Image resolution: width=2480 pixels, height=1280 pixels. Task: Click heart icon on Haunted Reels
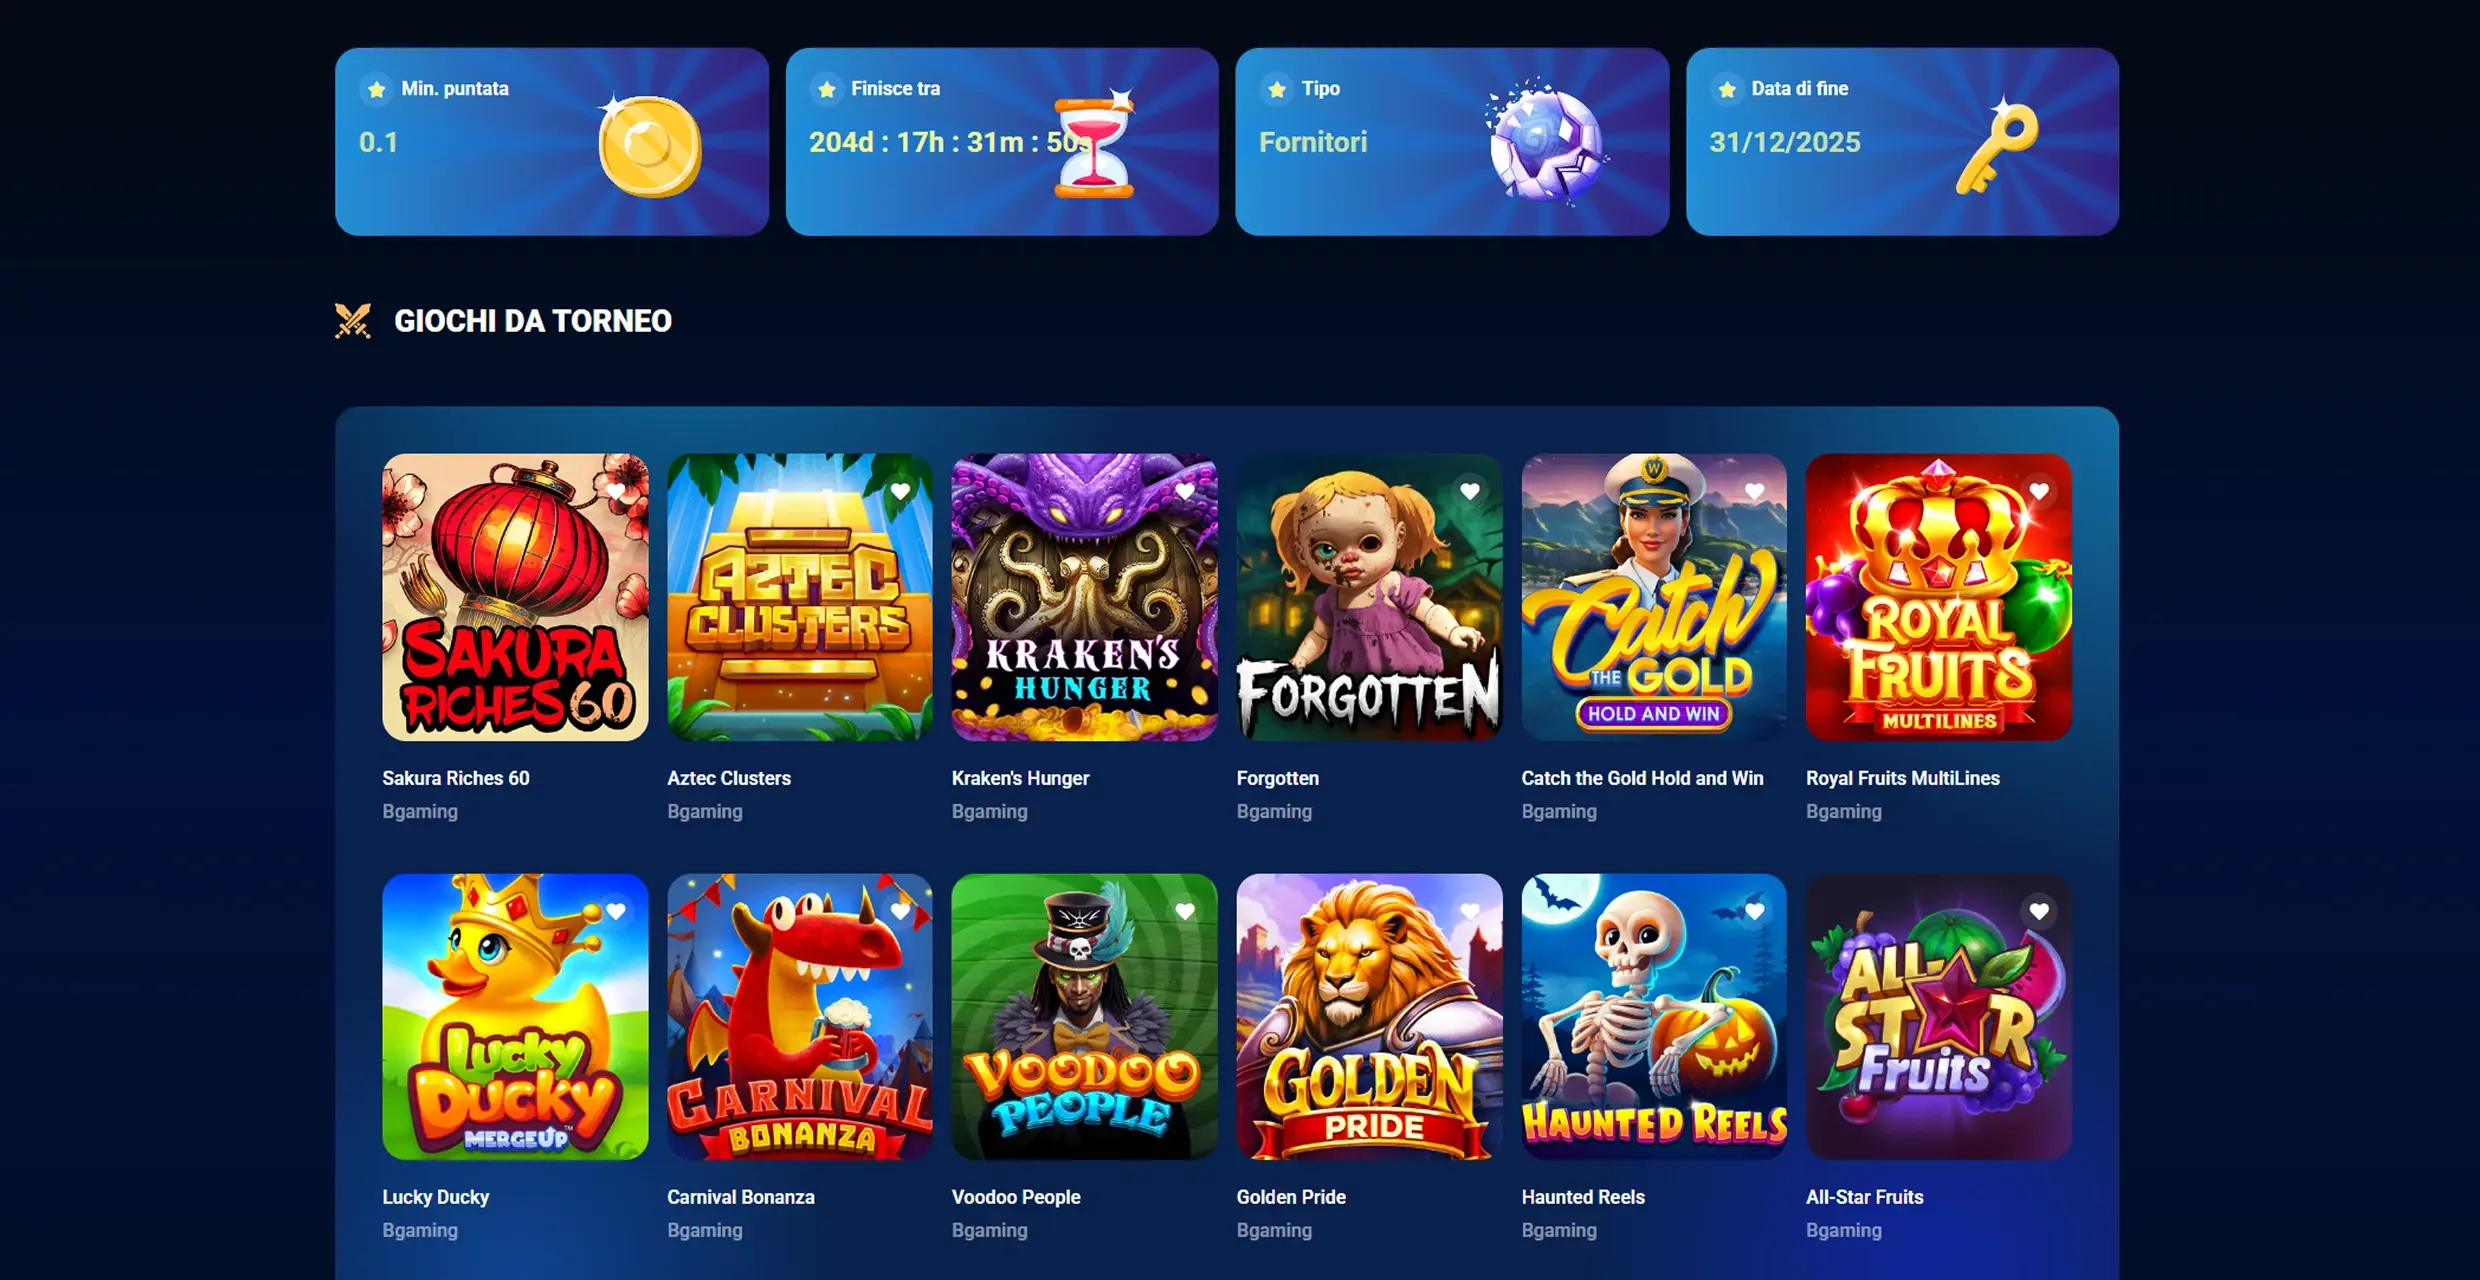[1754, 911]
